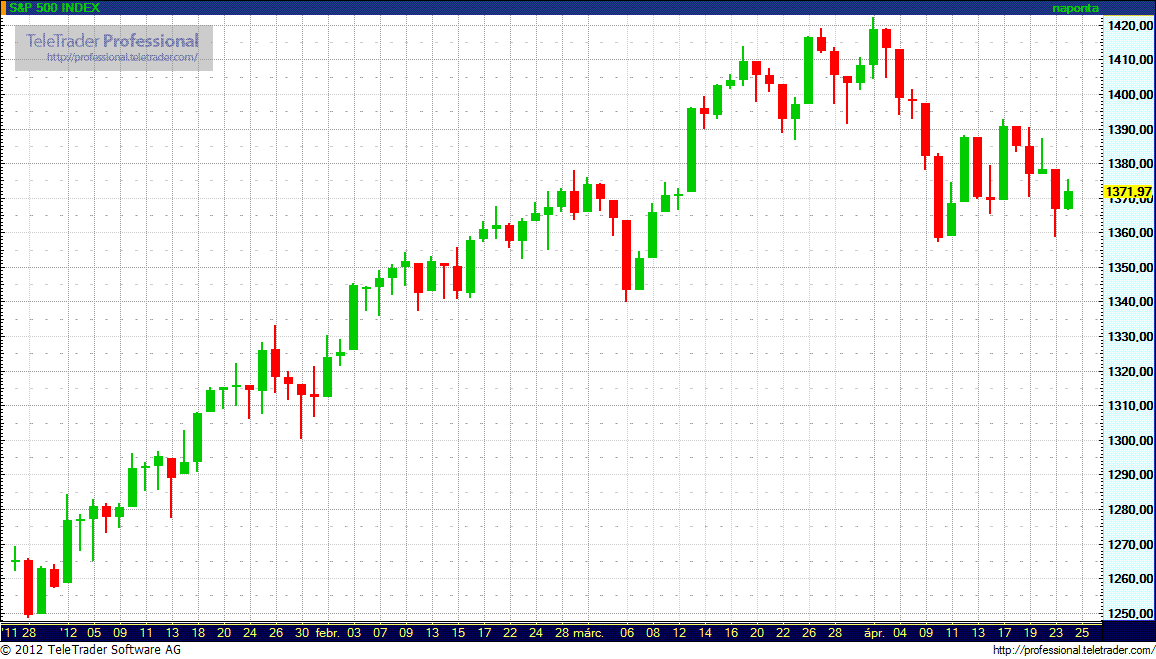Click the 1360,00 price axis label
The height and width of the screenshot is (659, 1156).
[1130, 233]
